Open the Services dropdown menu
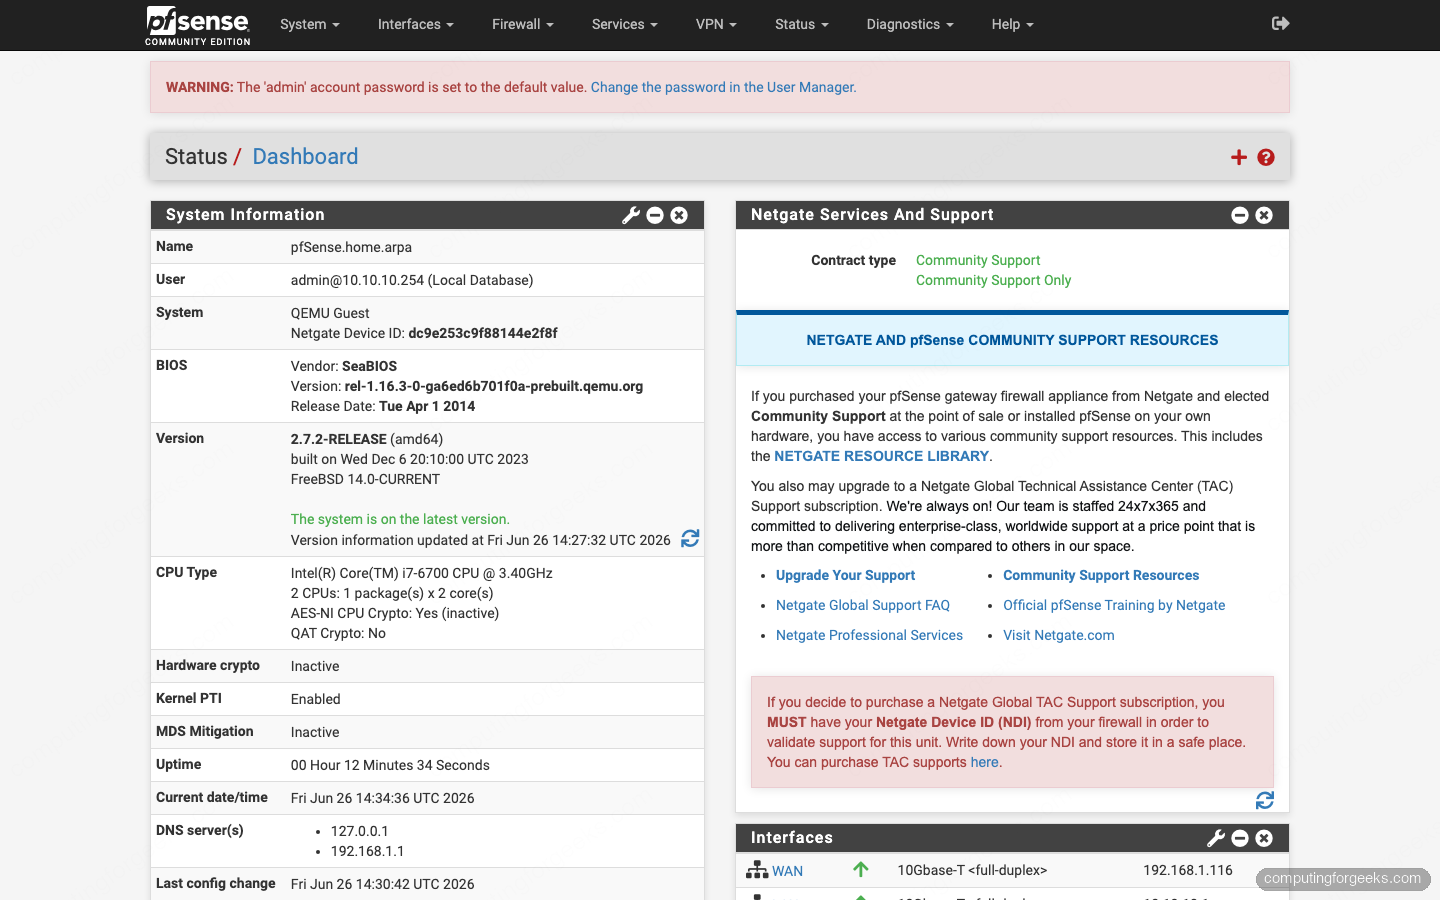 pyautogui.click(x=625, y=24)
